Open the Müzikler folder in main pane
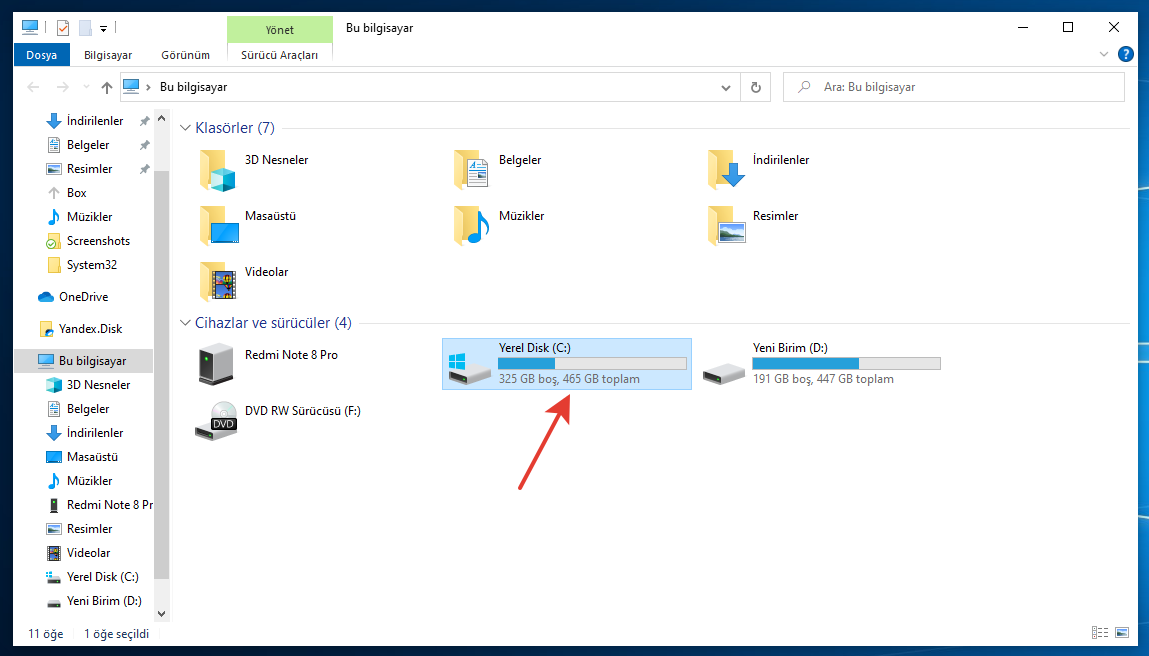 click(472, 226)
